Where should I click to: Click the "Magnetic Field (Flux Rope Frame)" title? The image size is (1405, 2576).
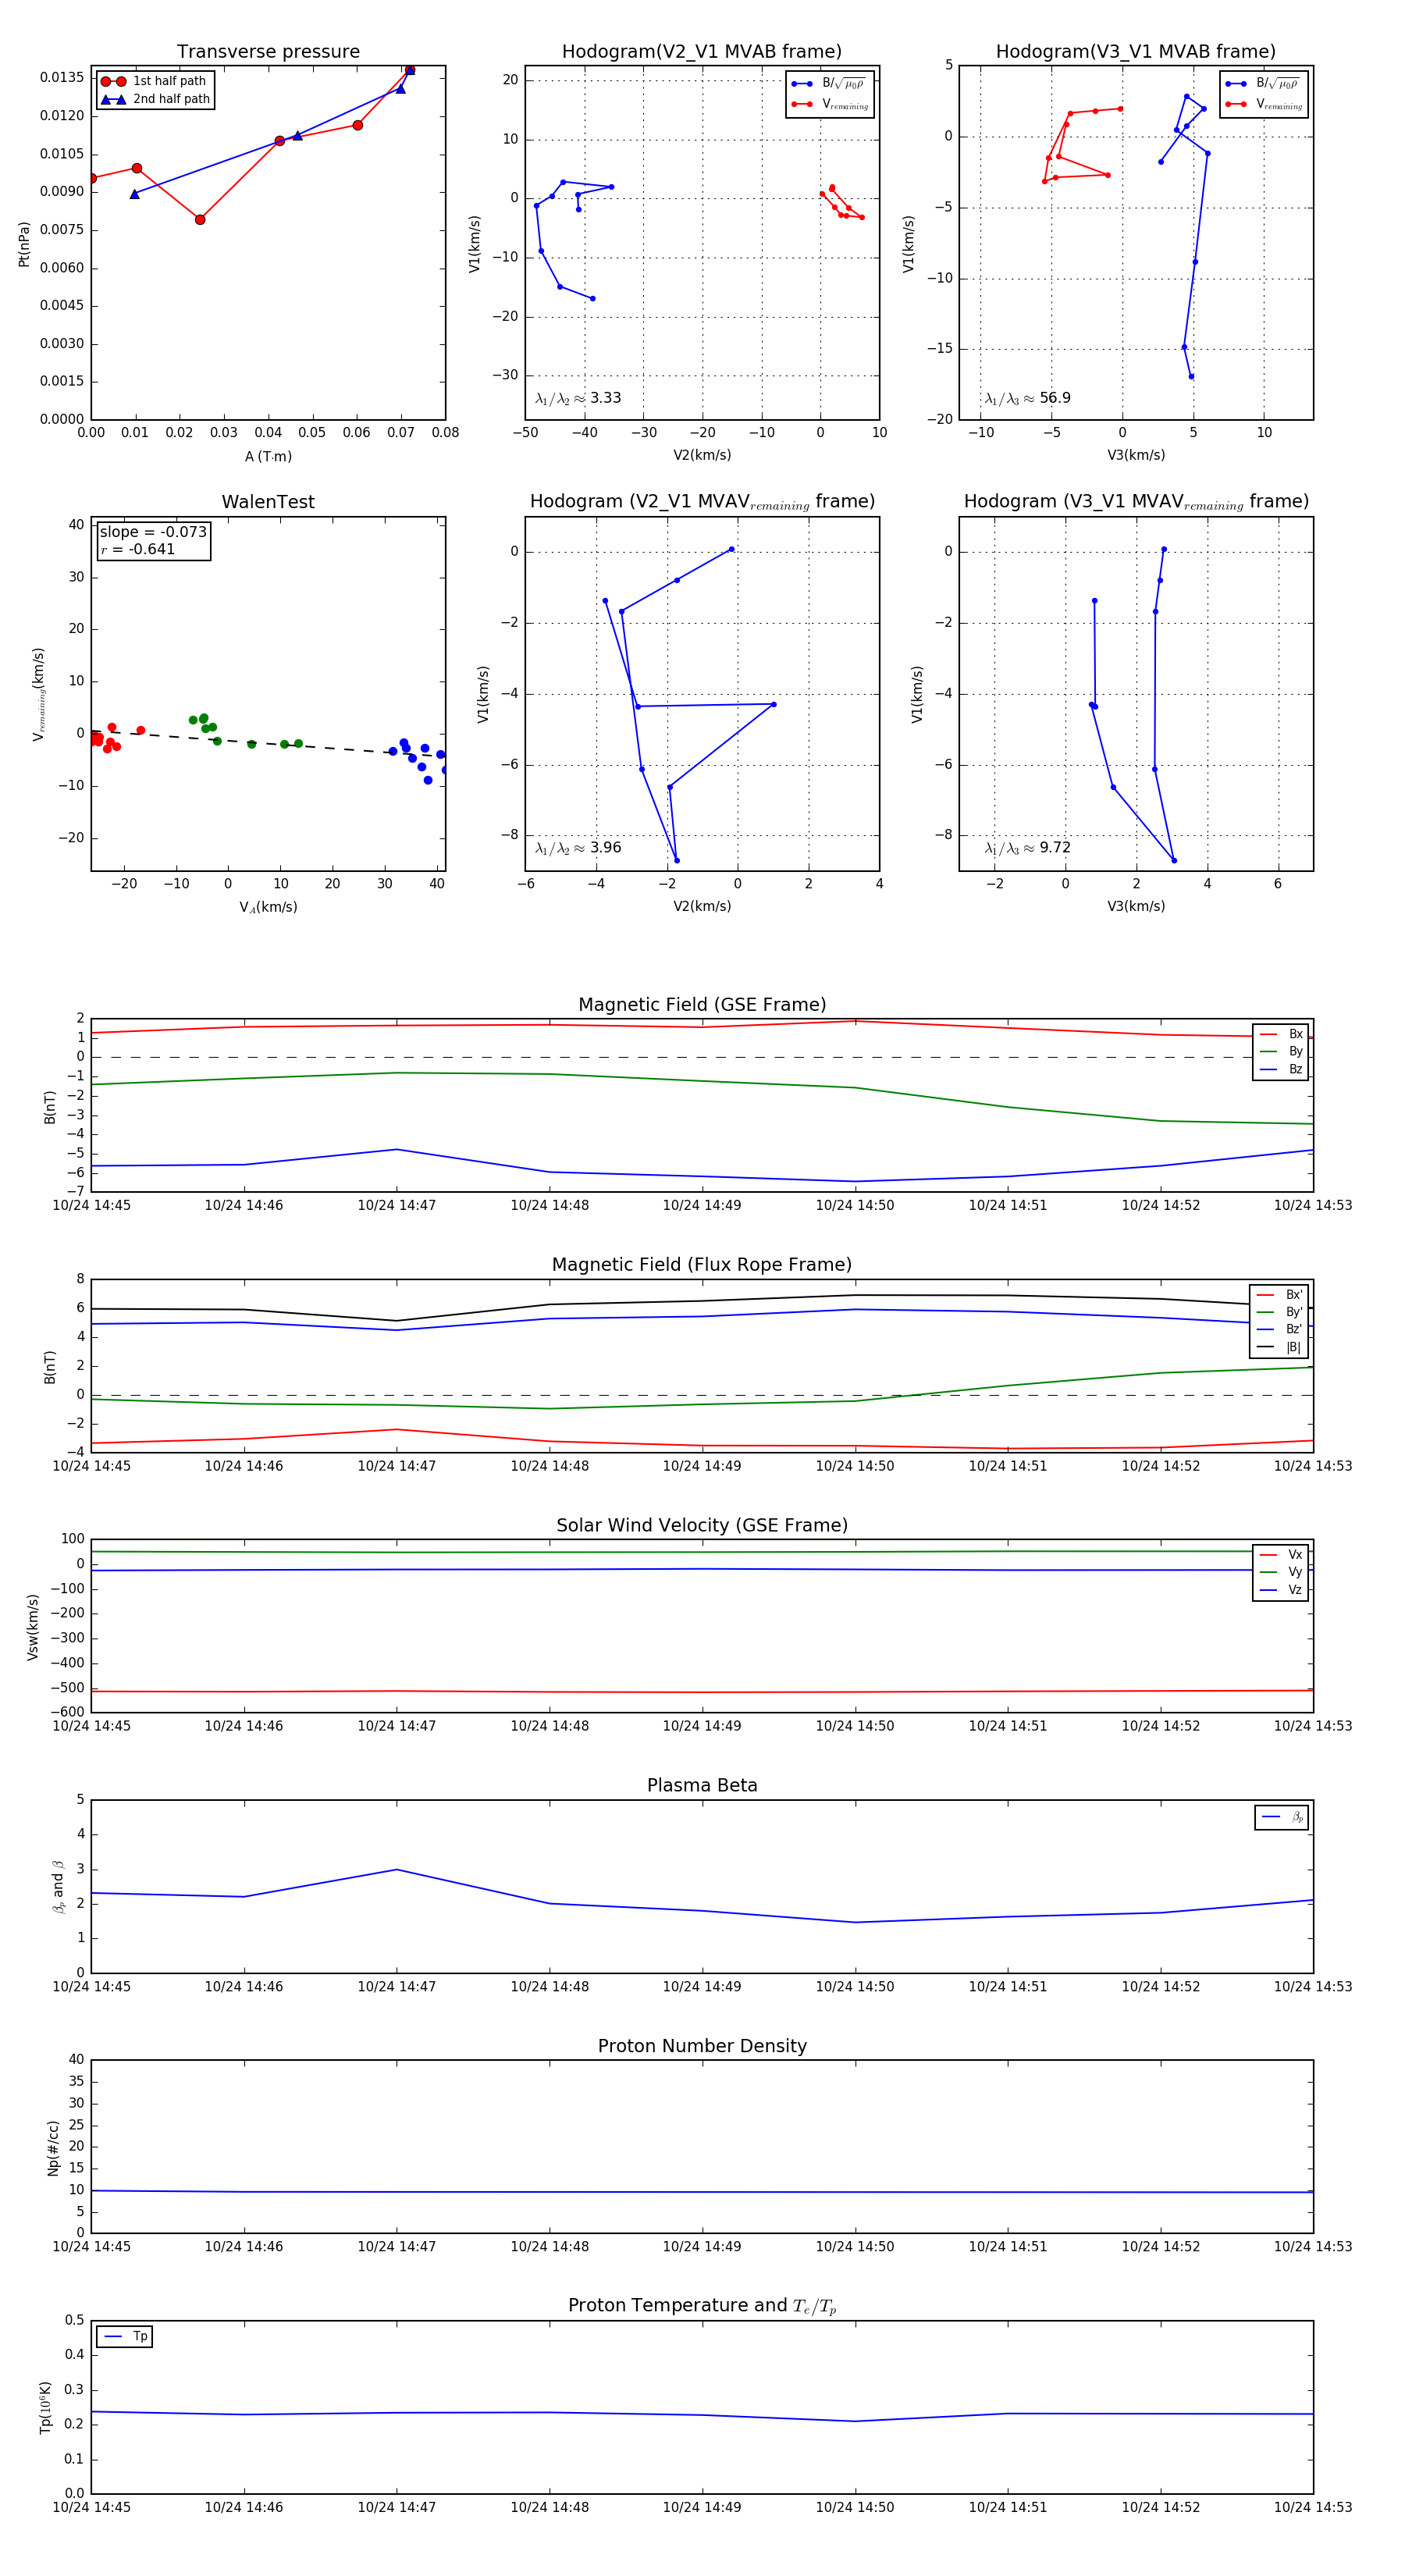(702, 1265)
